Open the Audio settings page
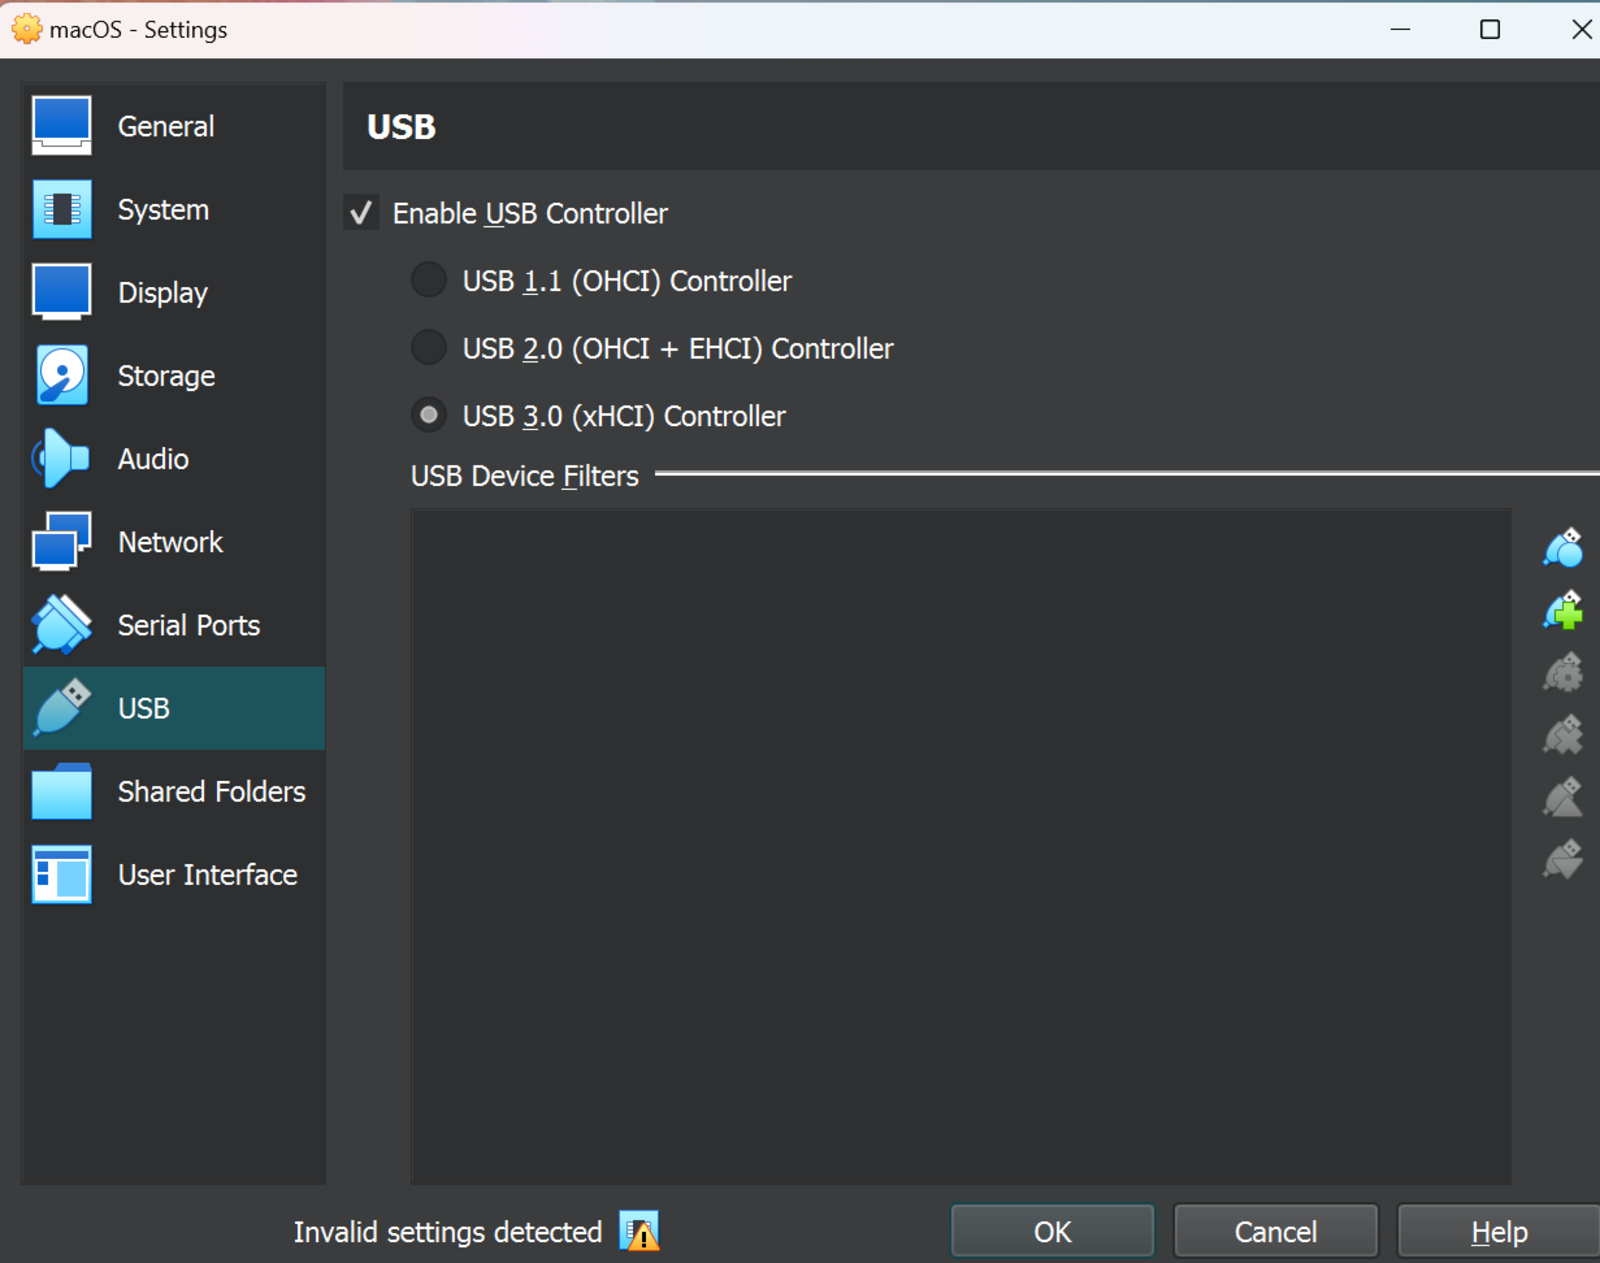 [x=152, y=459]
